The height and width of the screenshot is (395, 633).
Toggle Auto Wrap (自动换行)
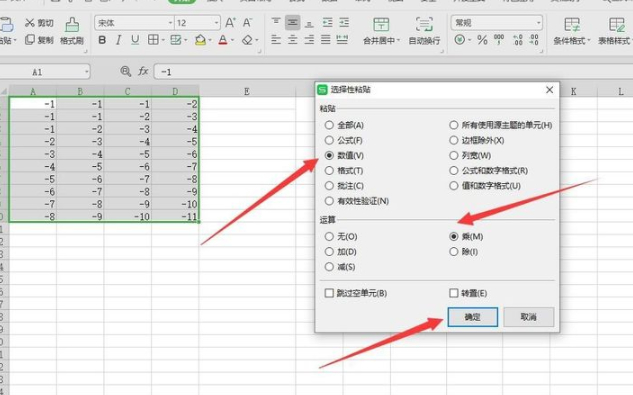pos(424,31)
